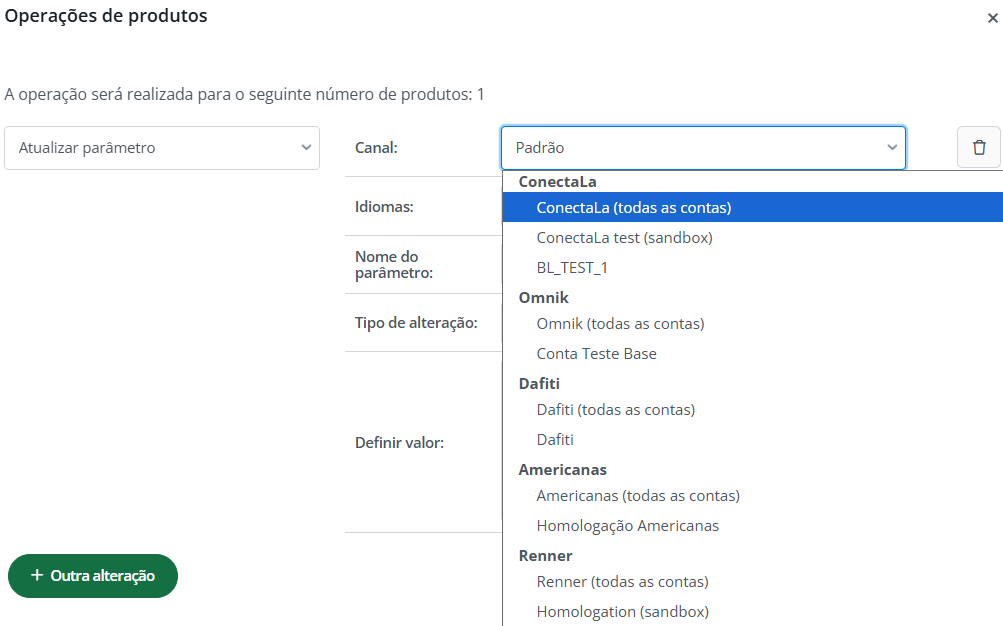Collapse the Canal Padrão dropdown
1003x626 pixels.
pyautogui.click(x=703, y=148)
